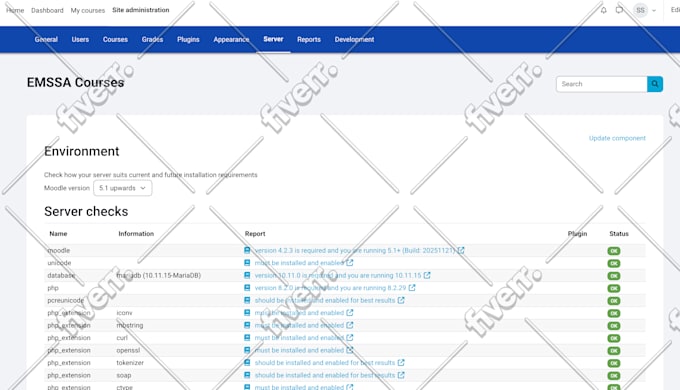Click the OK status badge for database
This screenshot has width=680, height=390.
coord(614,276)
